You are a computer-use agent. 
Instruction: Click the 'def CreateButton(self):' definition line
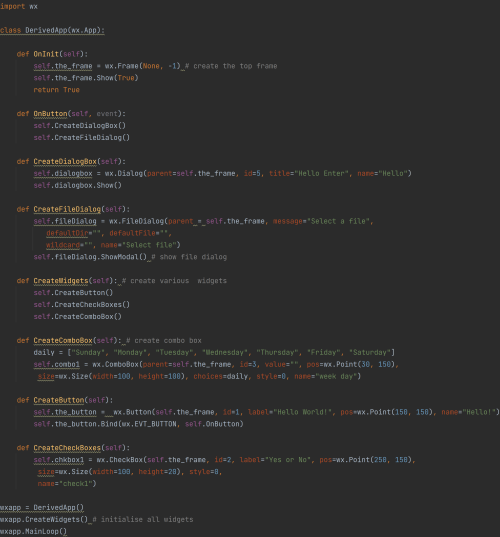pyautogui.click(x=65, y=400)
